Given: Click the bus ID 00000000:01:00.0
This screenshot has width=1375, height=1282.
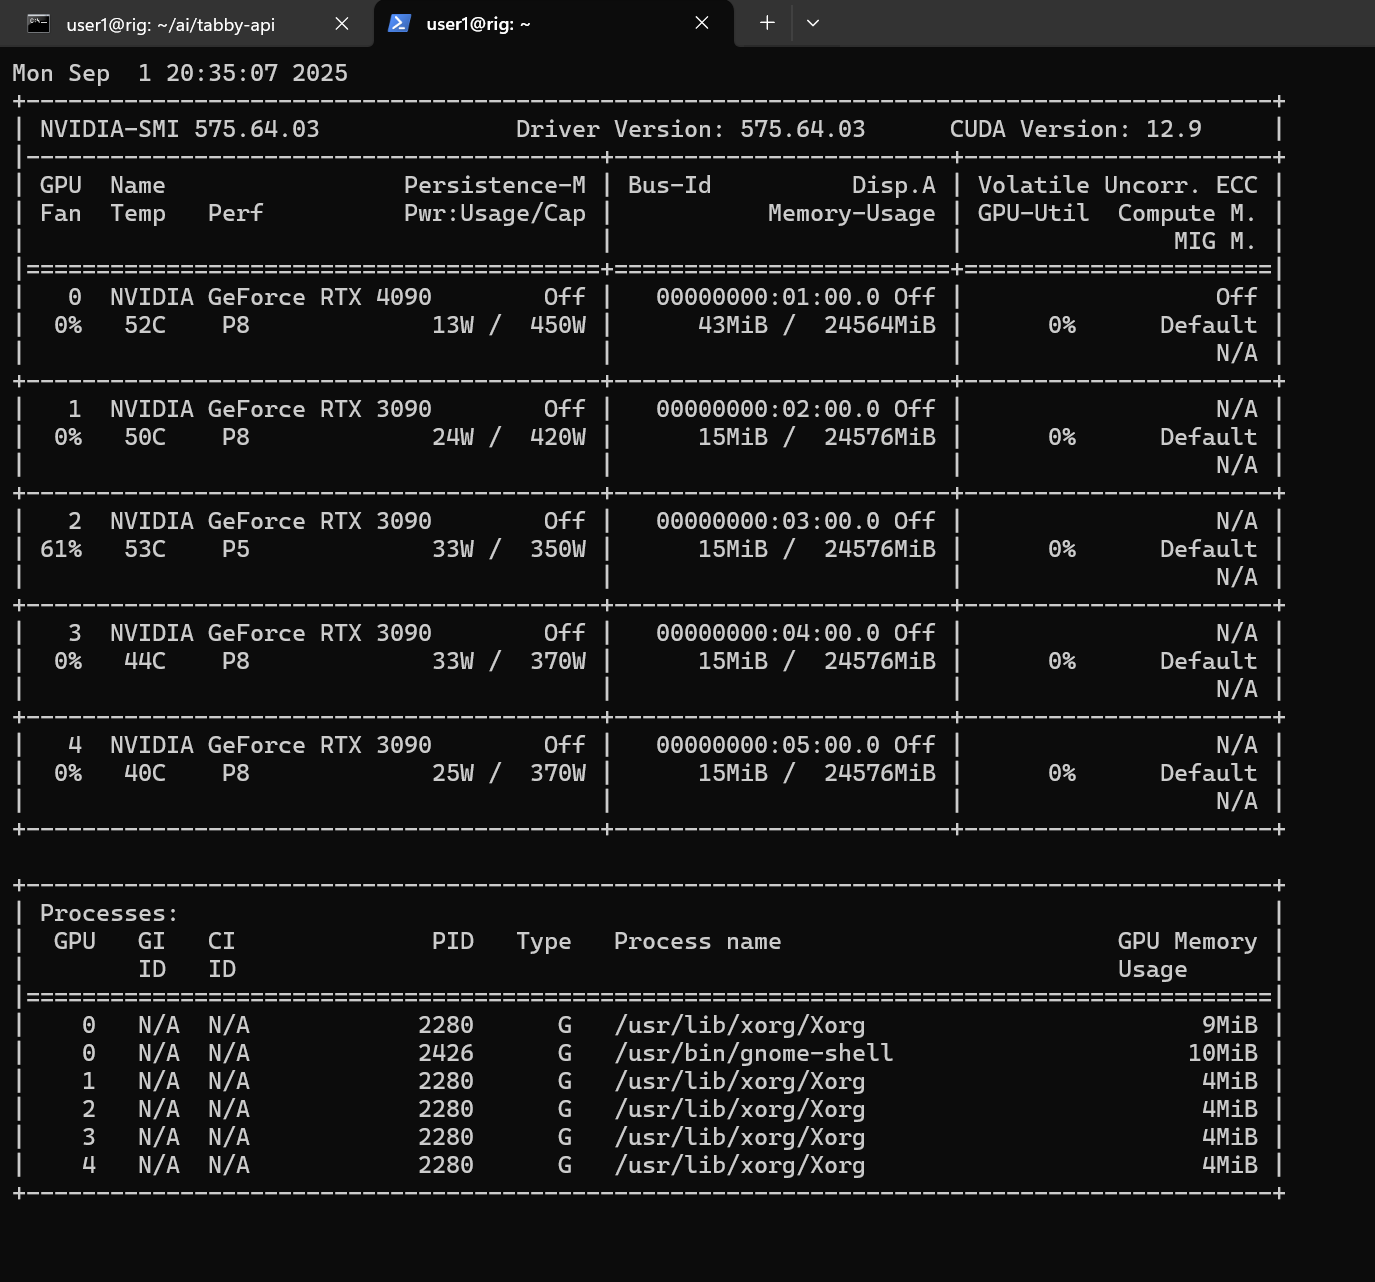Looking at the screenshot, I should click(x=768, y=297).
